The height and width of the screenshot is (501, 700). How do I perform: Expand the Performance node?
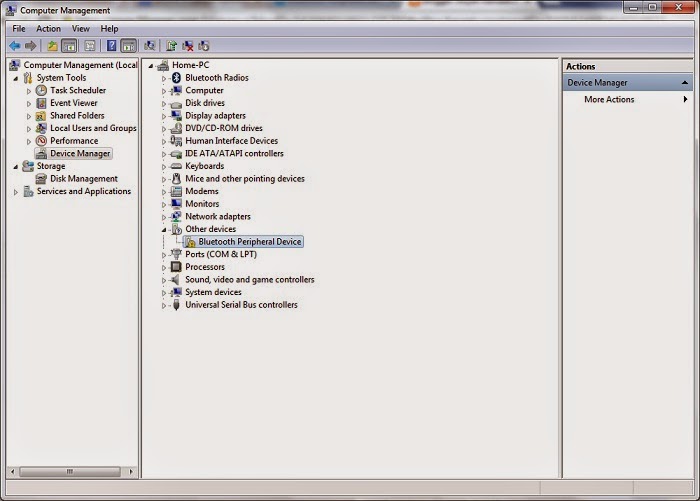[29, 142]
